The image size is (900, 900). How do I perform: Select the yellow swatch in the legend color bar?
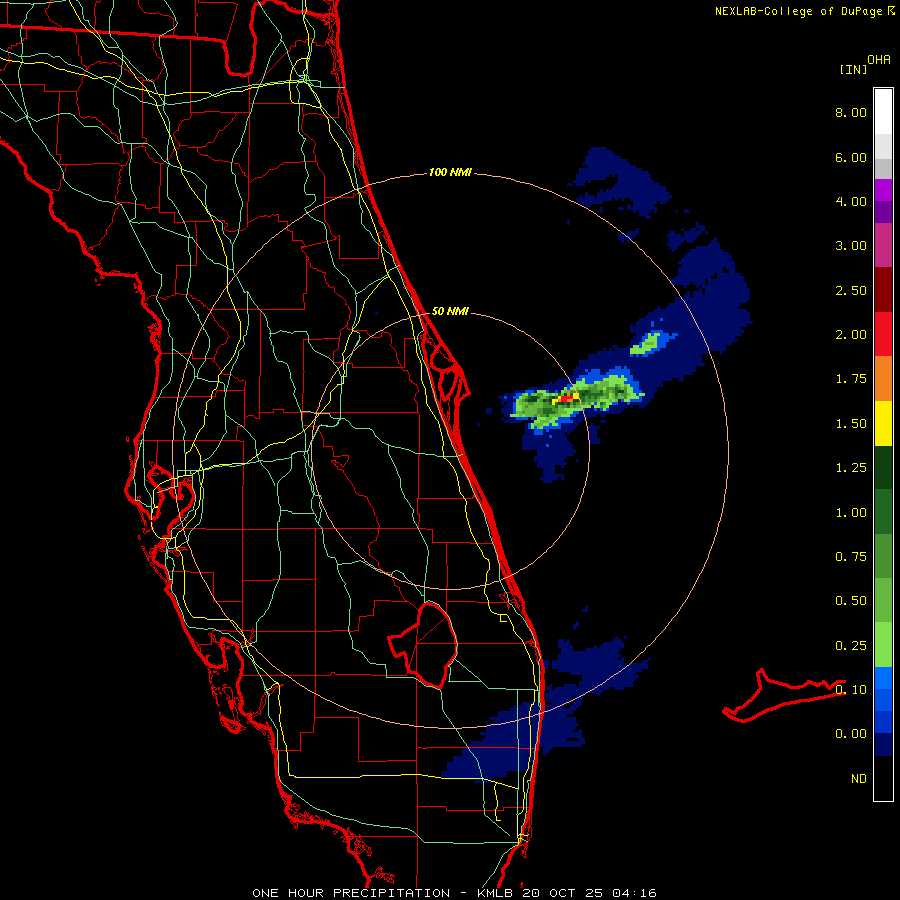[x=883, y=423]
